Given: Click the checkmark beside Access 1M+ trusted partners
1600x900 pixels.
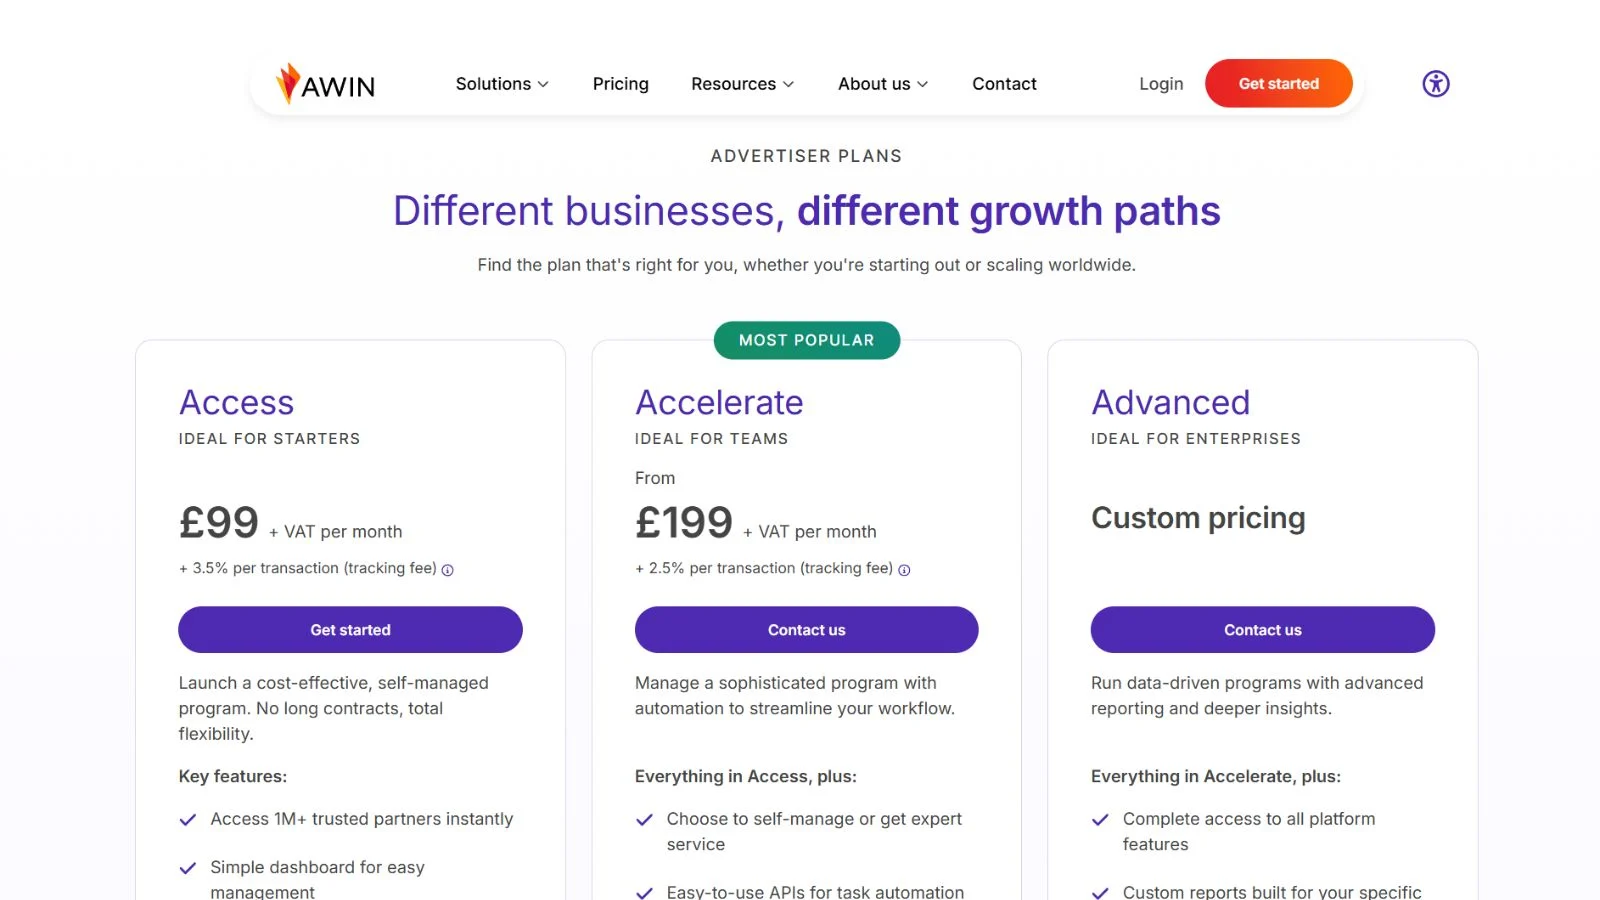Looking at the screenshot, I should coord(188,819).
